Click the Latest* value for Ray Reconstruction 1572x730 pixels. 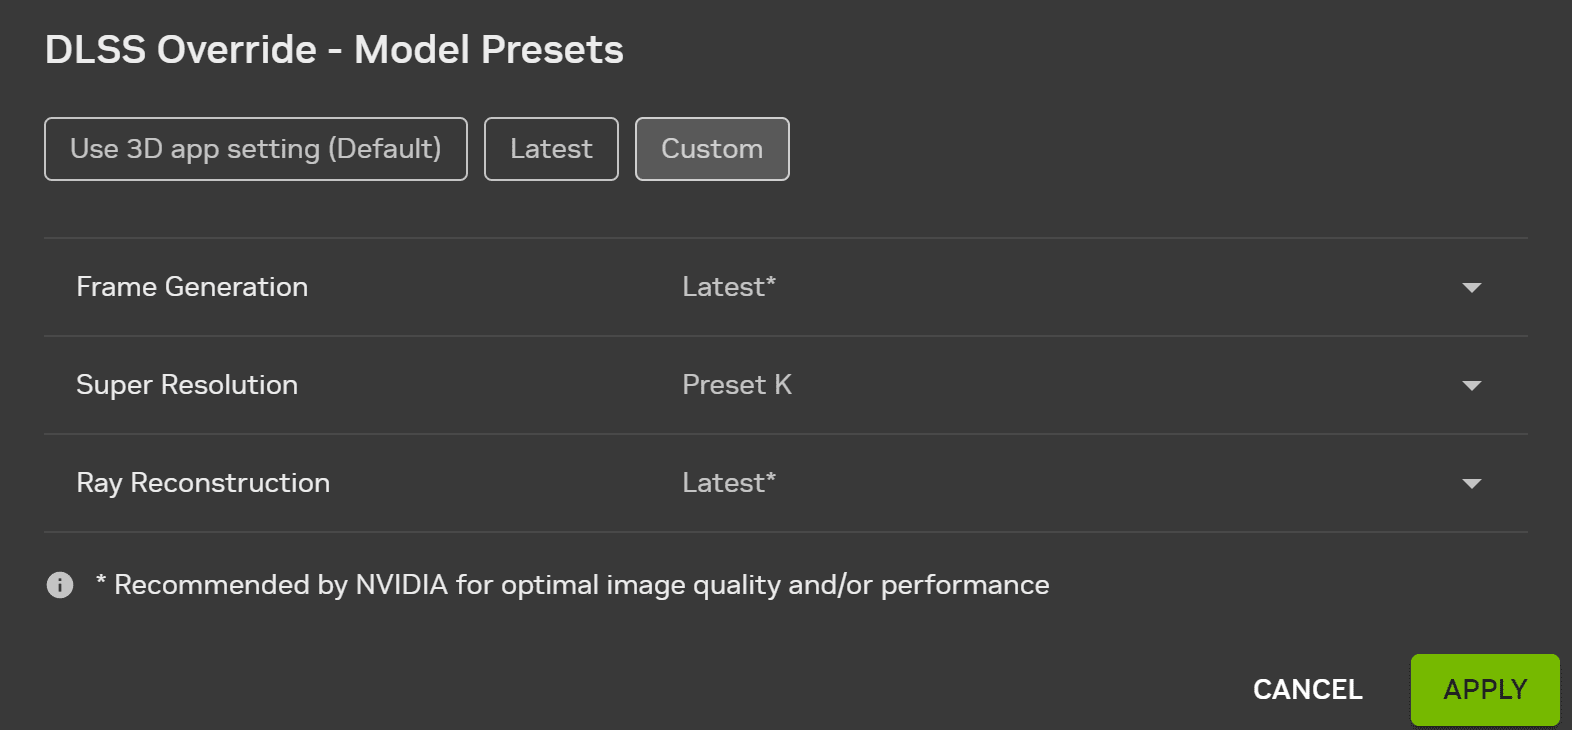coord(729,483)
